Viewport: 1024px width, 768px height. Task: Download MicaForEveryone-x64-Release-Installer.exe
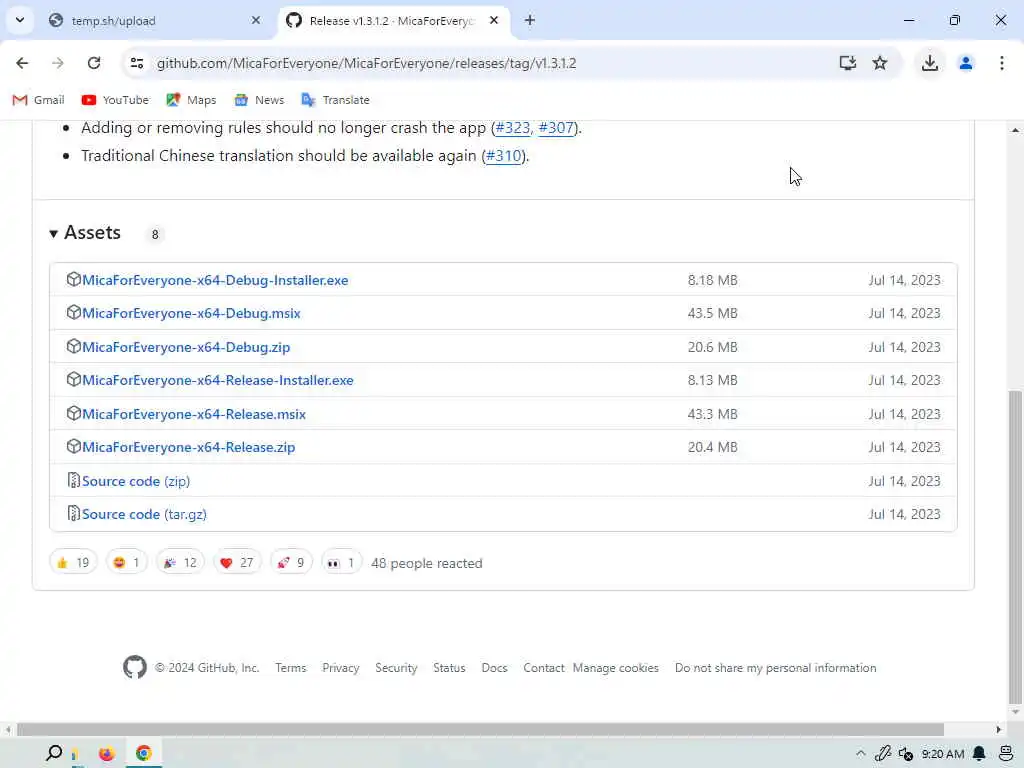[x=217, y=380]
